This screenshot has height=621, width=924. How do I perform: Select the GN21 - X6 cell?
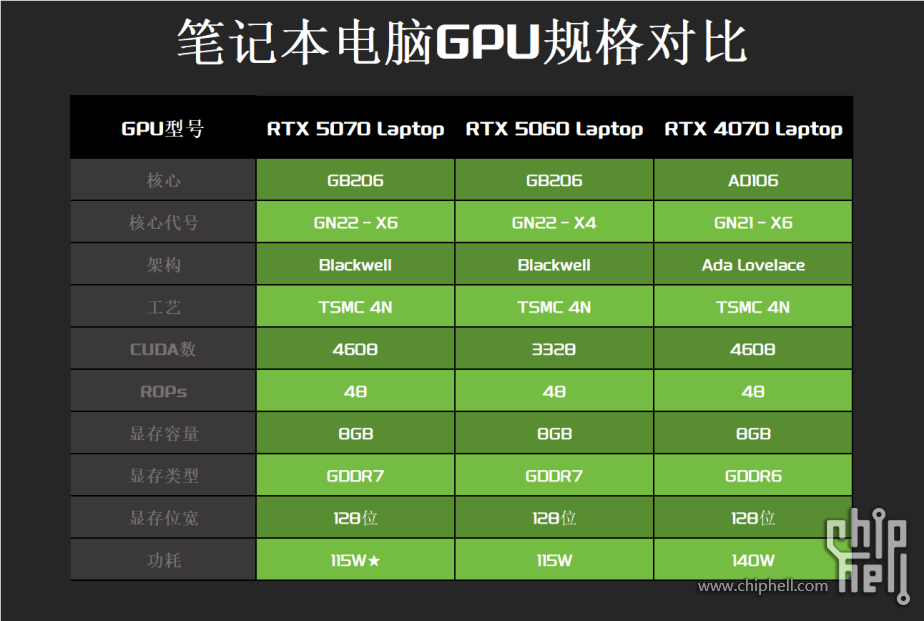click(753, 223)
